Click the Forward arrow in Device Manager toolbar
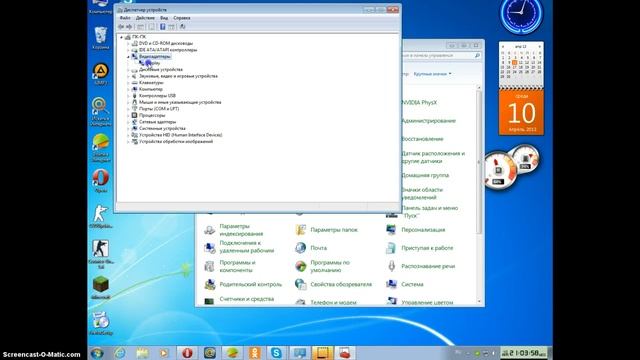 pos(129,27)
